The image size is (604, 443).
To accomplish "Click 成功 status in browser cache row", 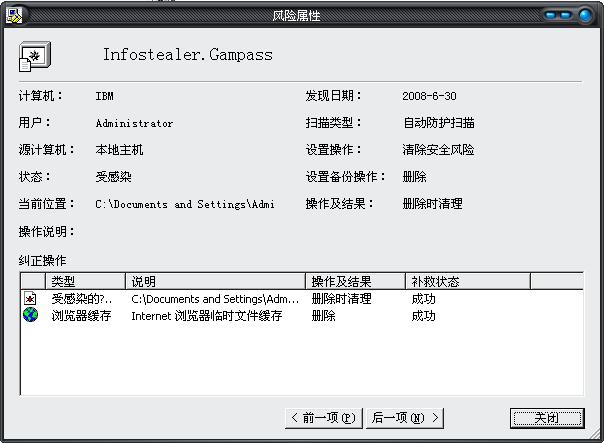I will [423, 316].
